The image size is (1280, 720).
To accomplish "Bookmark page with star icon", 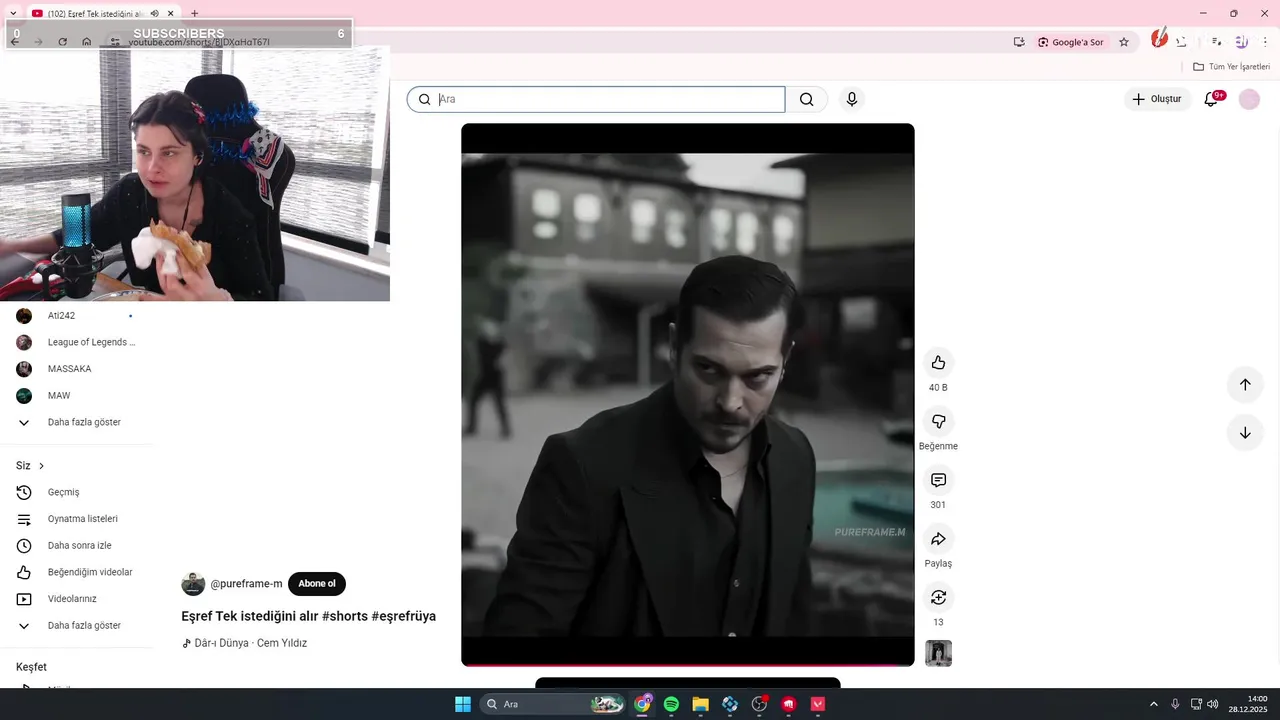I will click(1124, 42).
